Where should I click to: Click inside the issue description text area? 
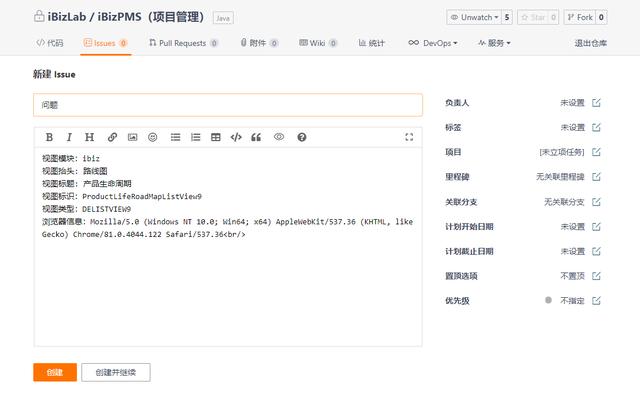point(228,247)
